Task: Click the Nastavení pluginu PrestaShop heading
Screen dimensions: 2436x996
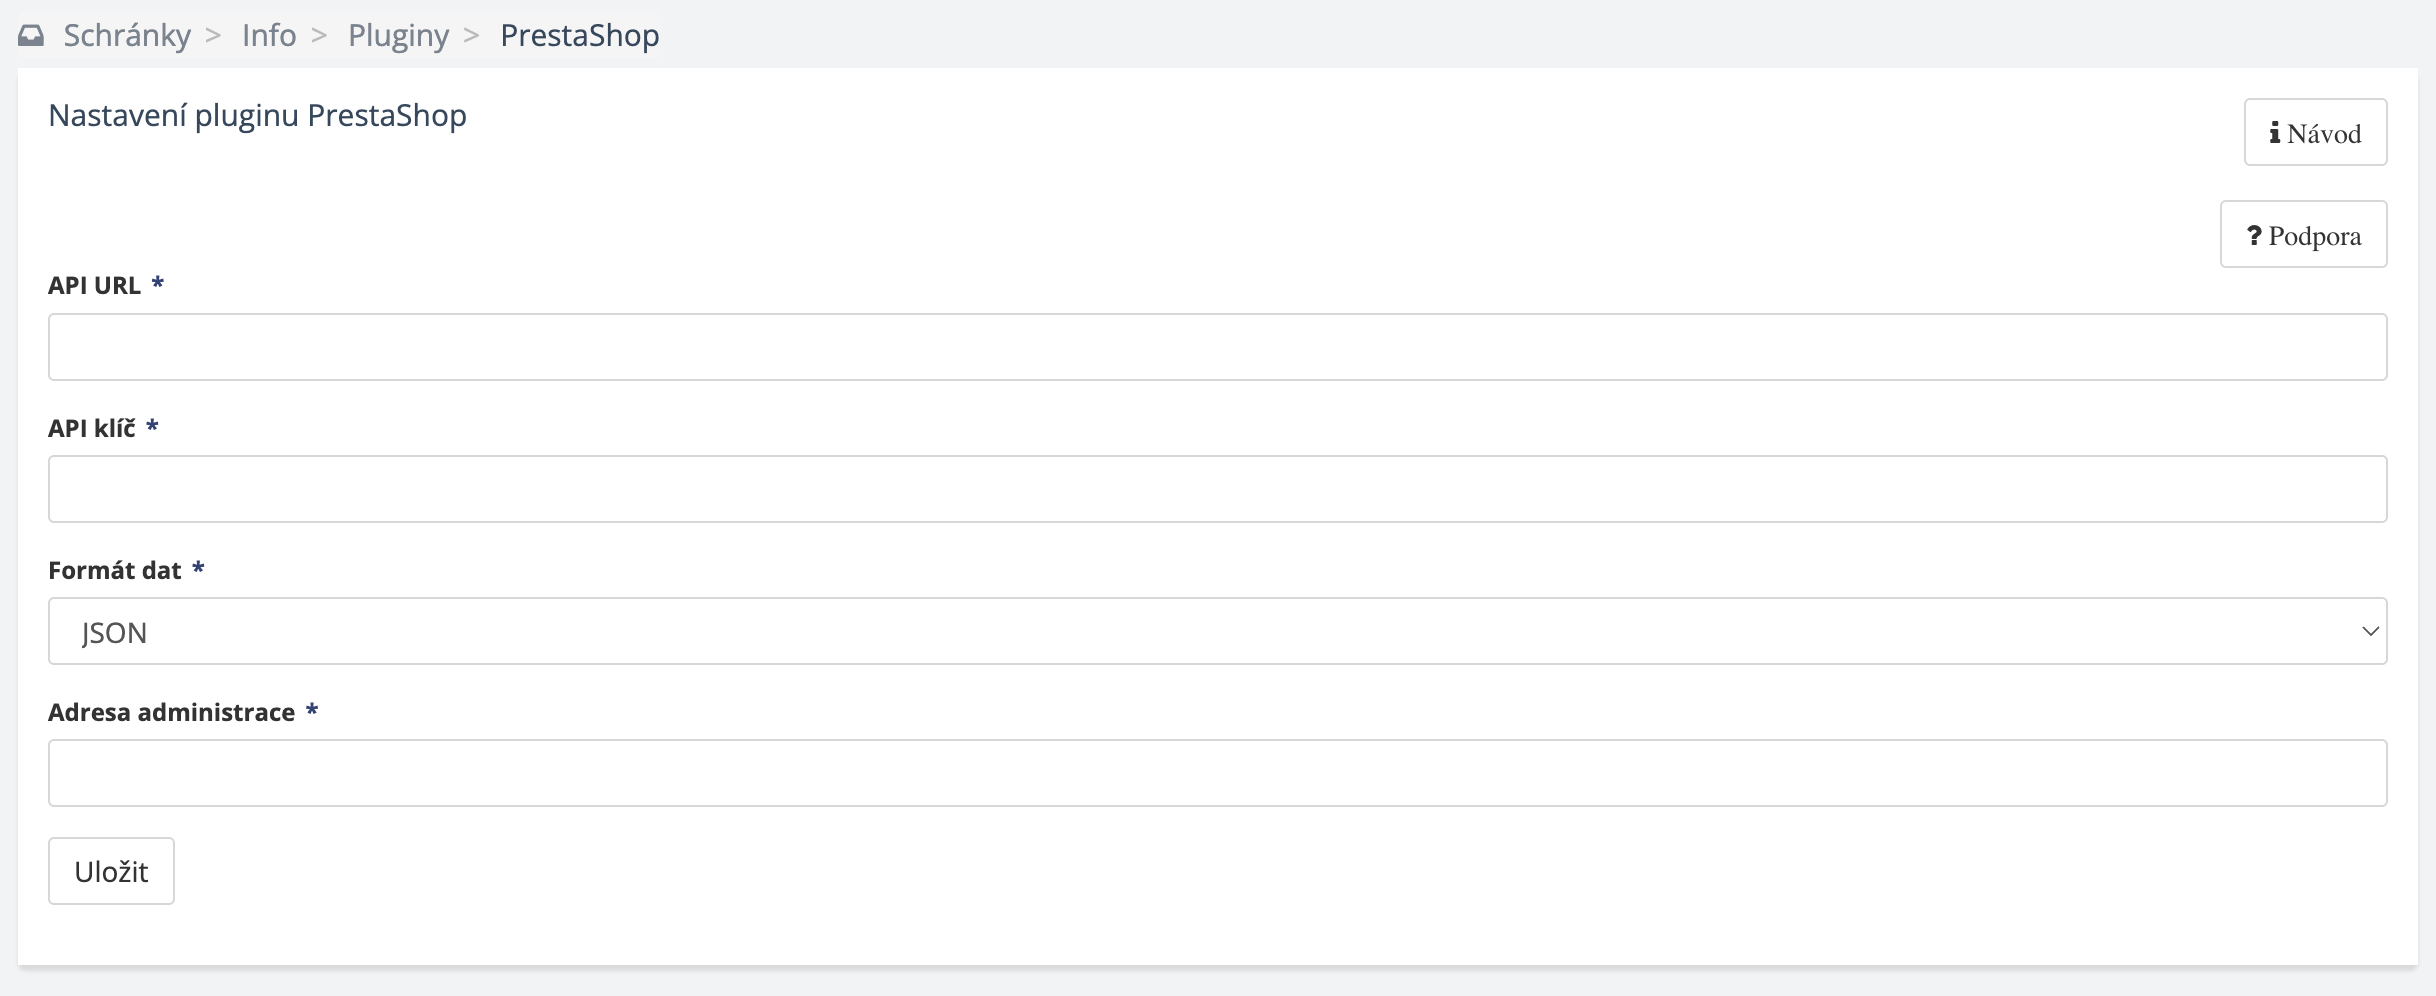Action: point(257,116)
